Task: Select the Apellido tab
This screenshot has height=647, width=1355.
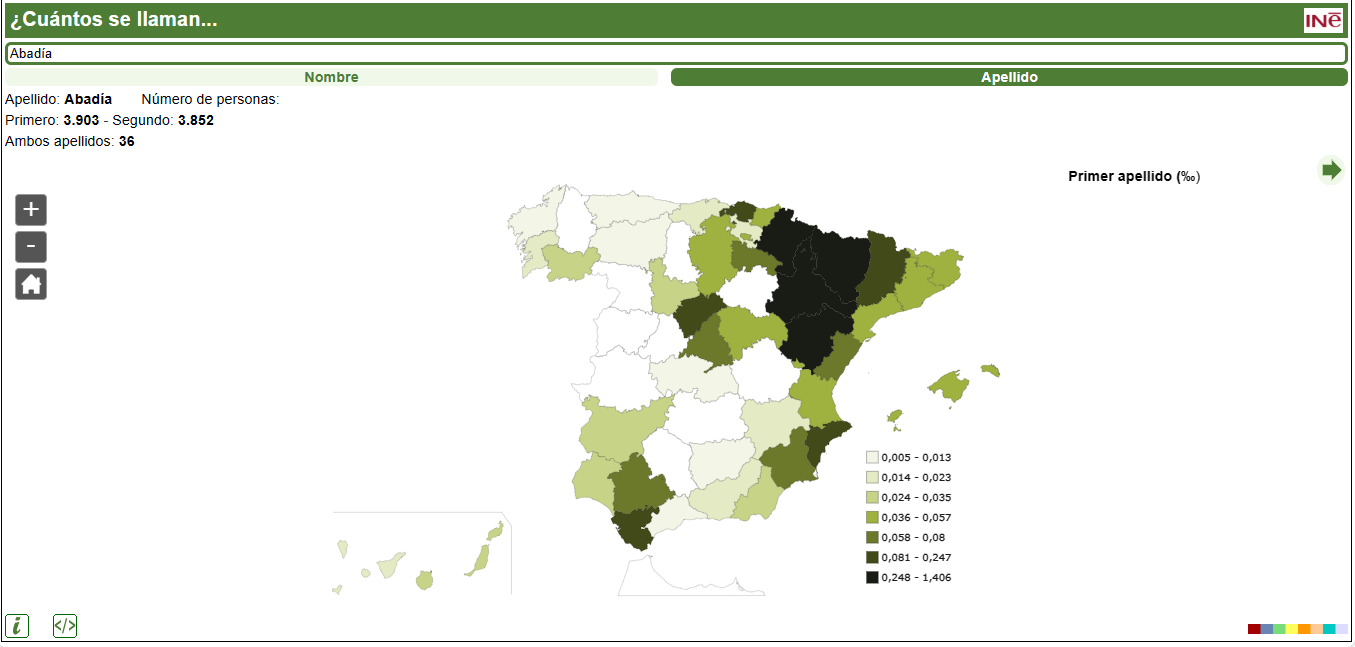Action: click(1009, 77)
